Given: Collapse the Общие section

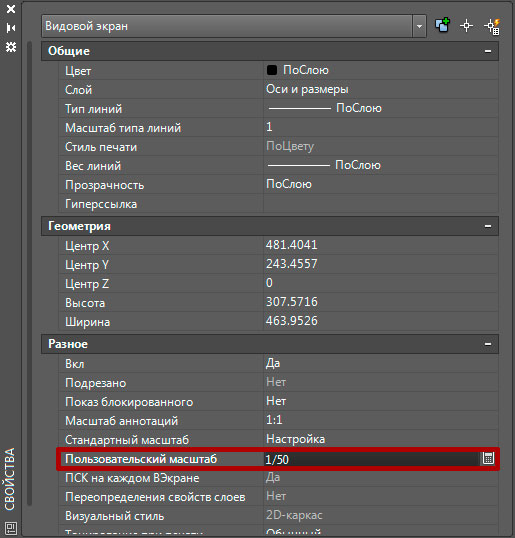Looking at the screenshot, I should pos(488,51).
